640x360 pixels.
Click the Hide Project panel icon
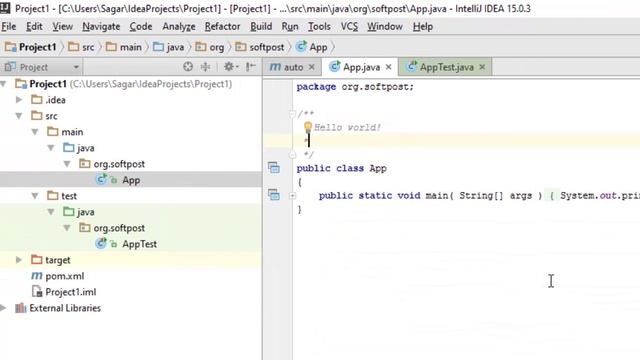(x=251, y=67)
